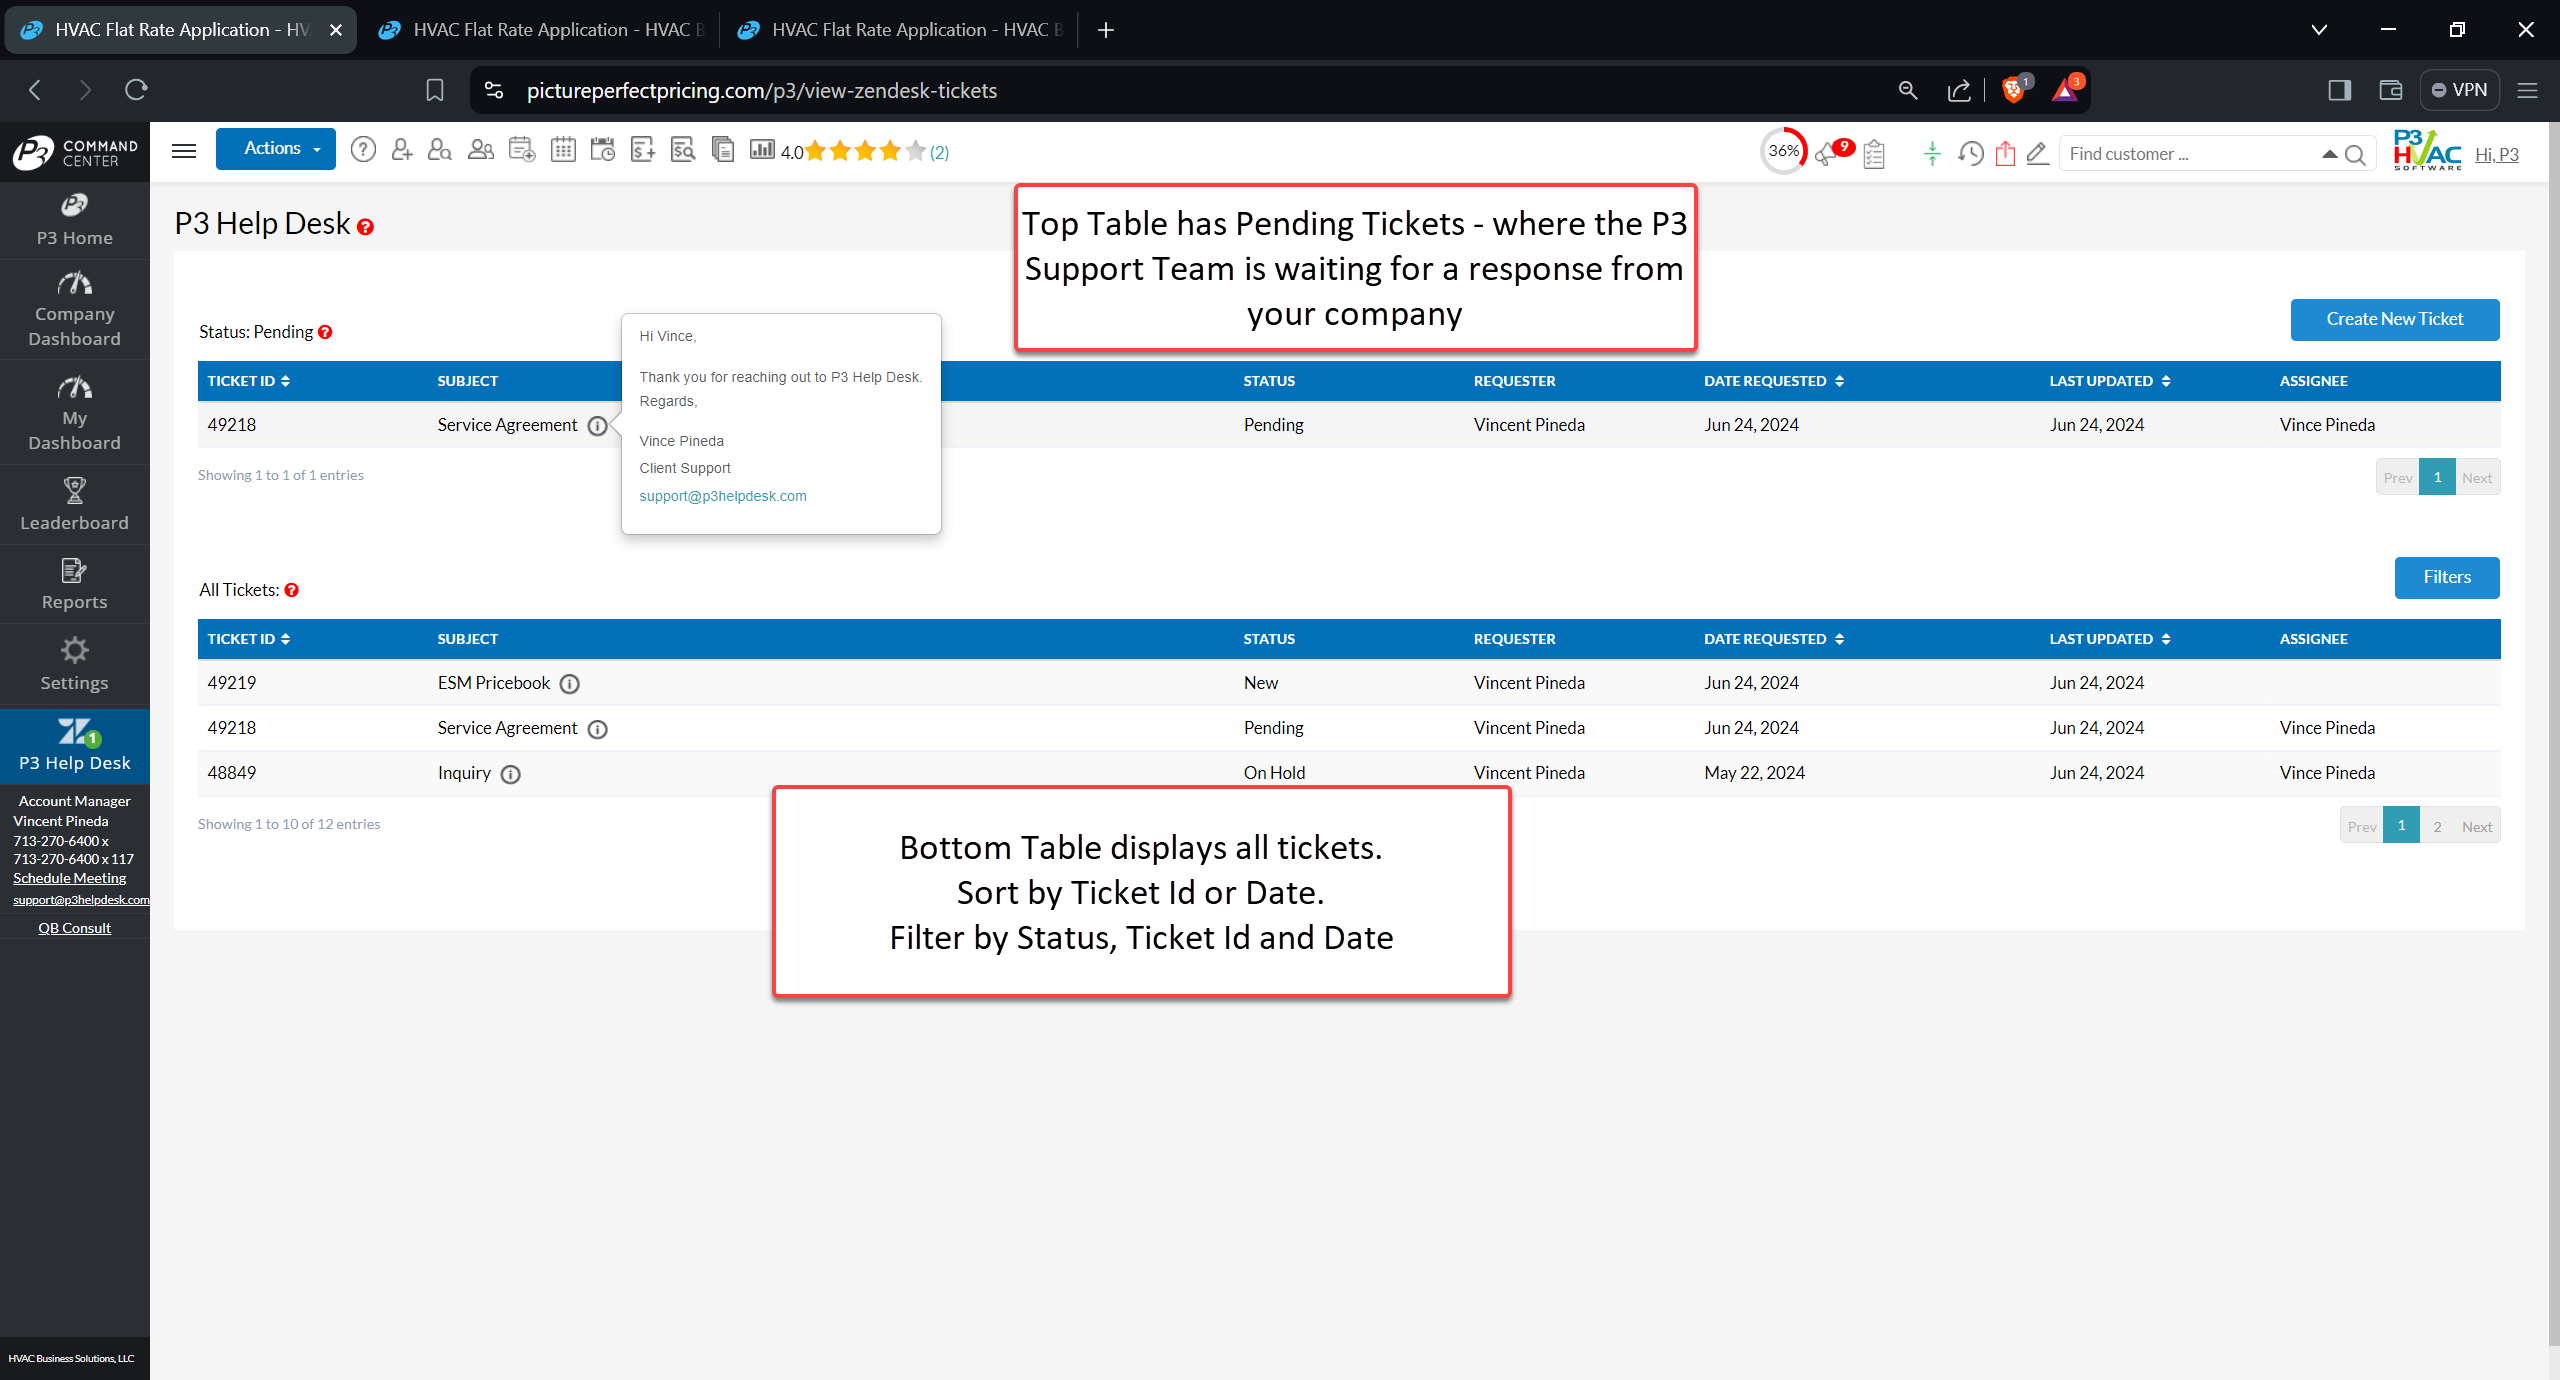Open Leaderboard in sidebar

click(75, 505)
